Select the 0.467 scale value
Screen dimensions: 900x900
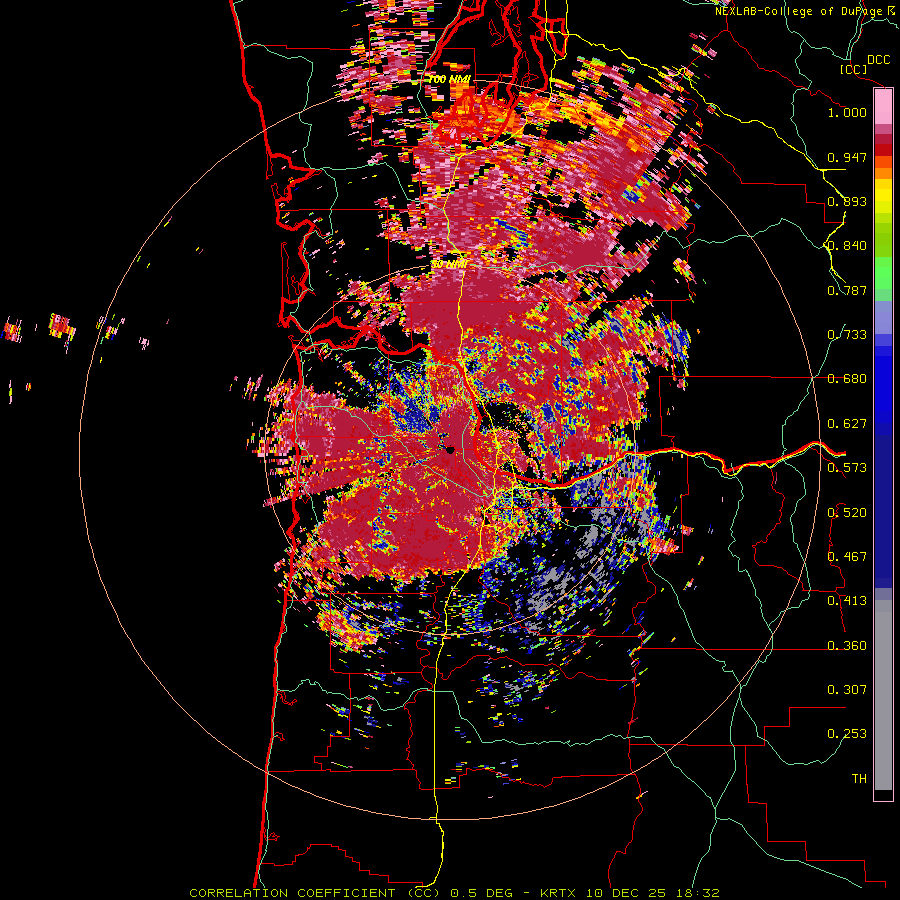(x=847, y=557)
